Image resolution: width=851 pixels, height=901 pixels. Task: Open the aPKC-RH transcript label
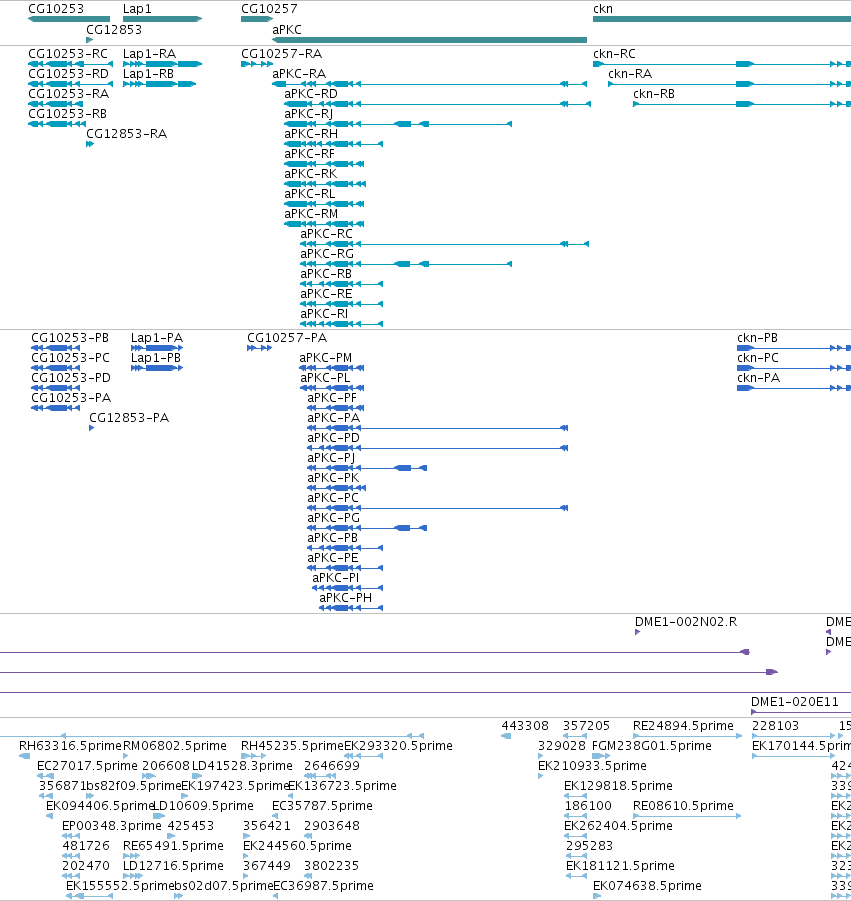[311, 134]
